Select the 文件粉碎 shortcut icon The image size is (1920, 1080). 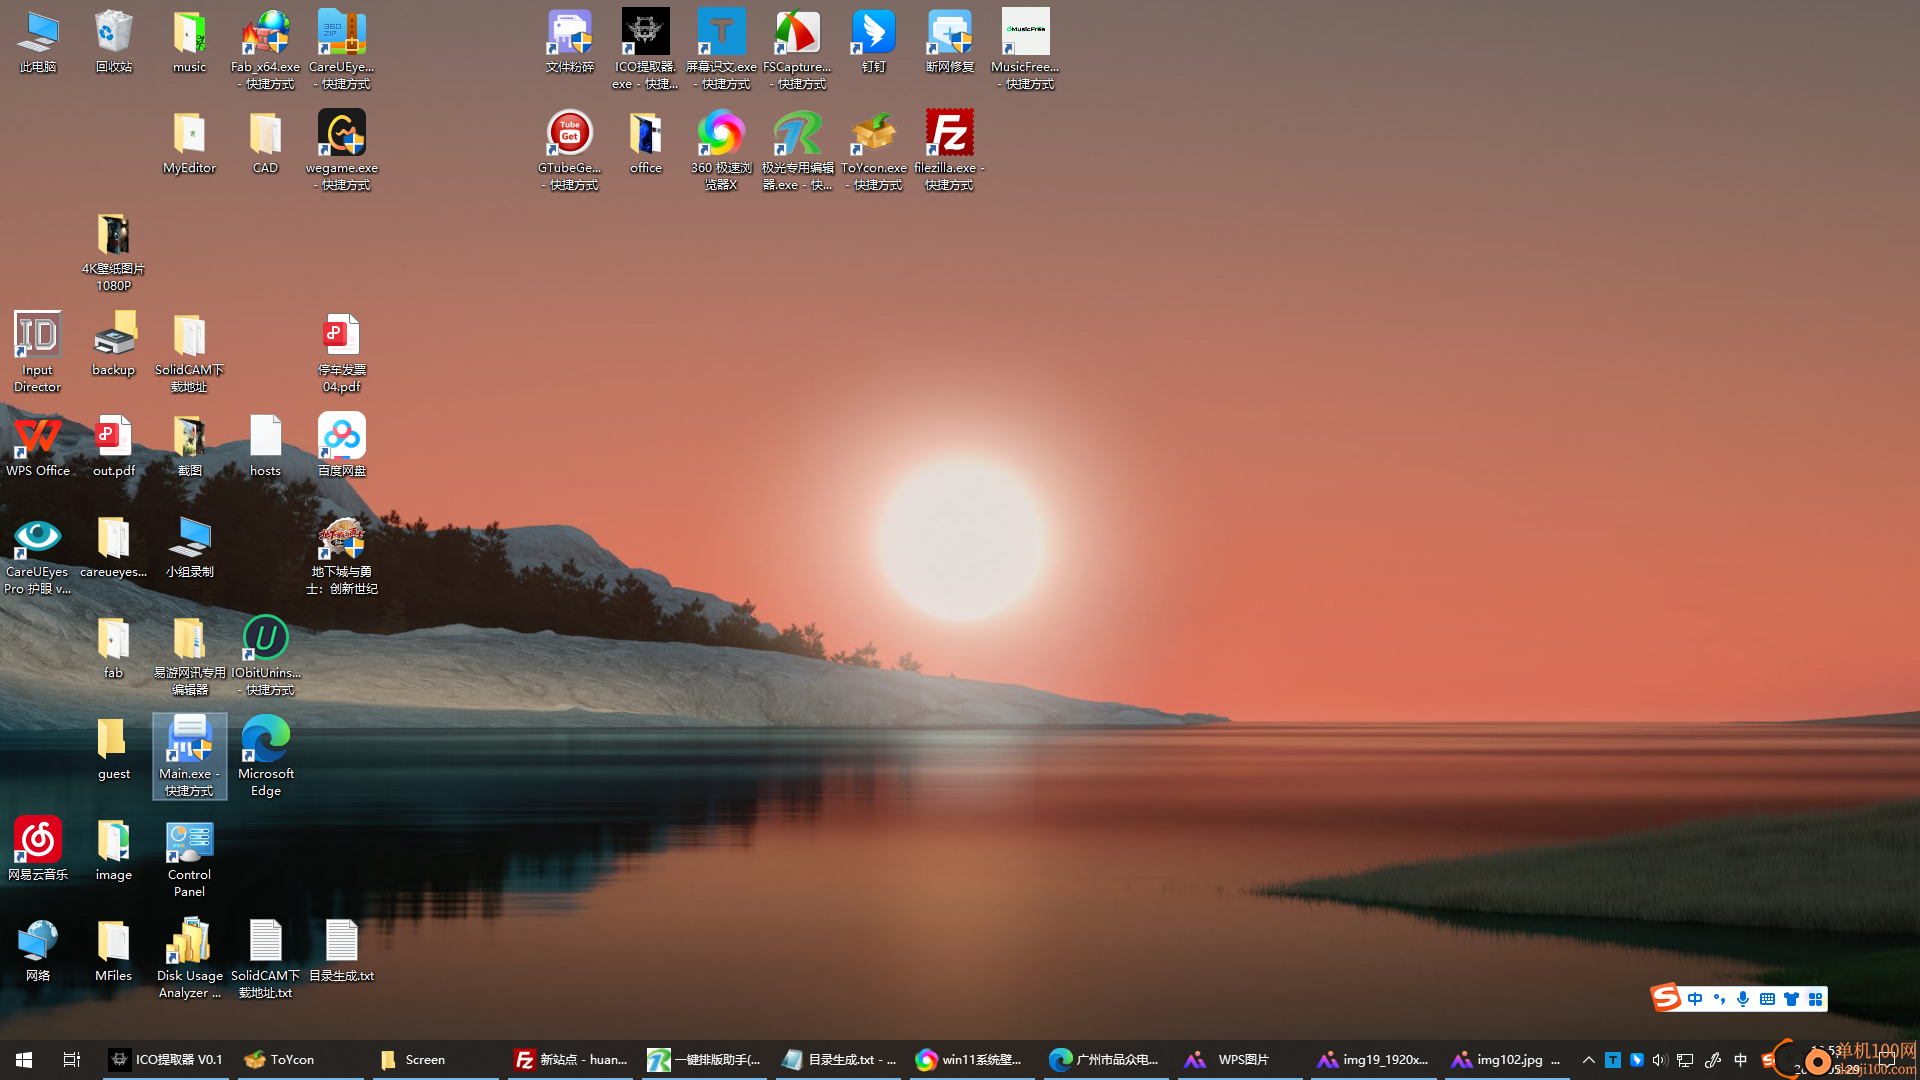point(570,42)
